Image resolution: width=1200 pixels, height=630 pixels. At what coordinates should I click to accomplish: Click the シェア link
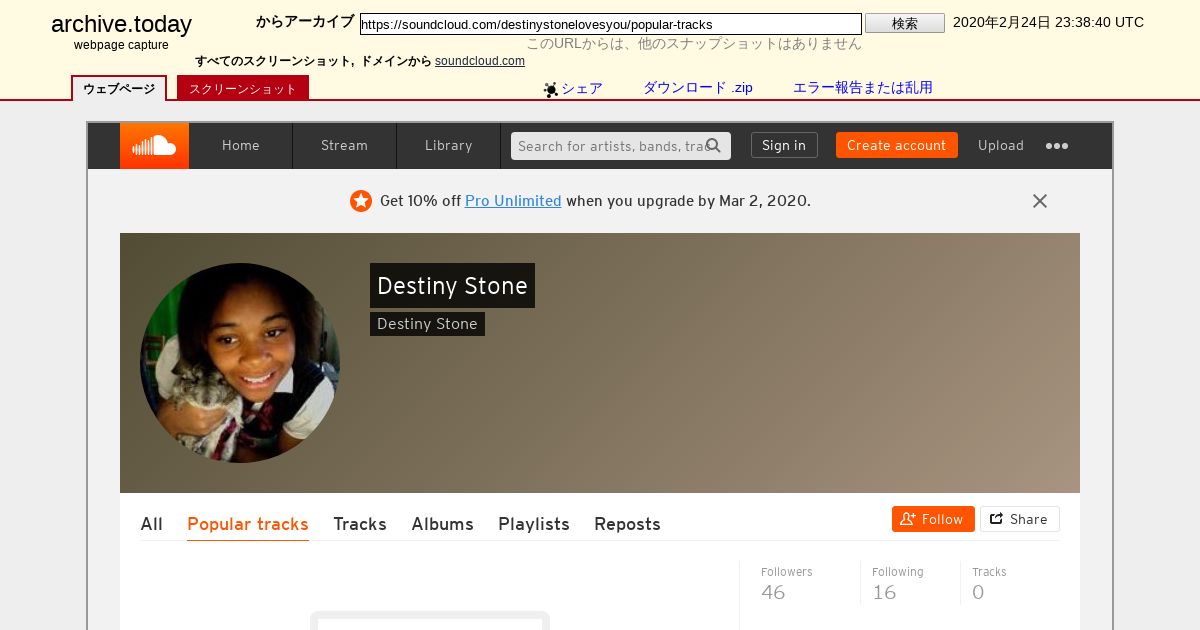tap(582, 88)
